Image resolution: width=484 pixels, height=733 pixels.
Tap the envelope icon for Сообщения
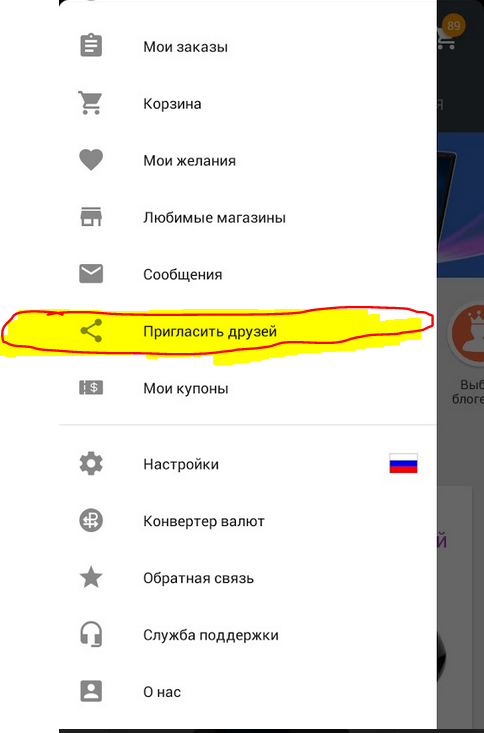click(x=91, y=274)
